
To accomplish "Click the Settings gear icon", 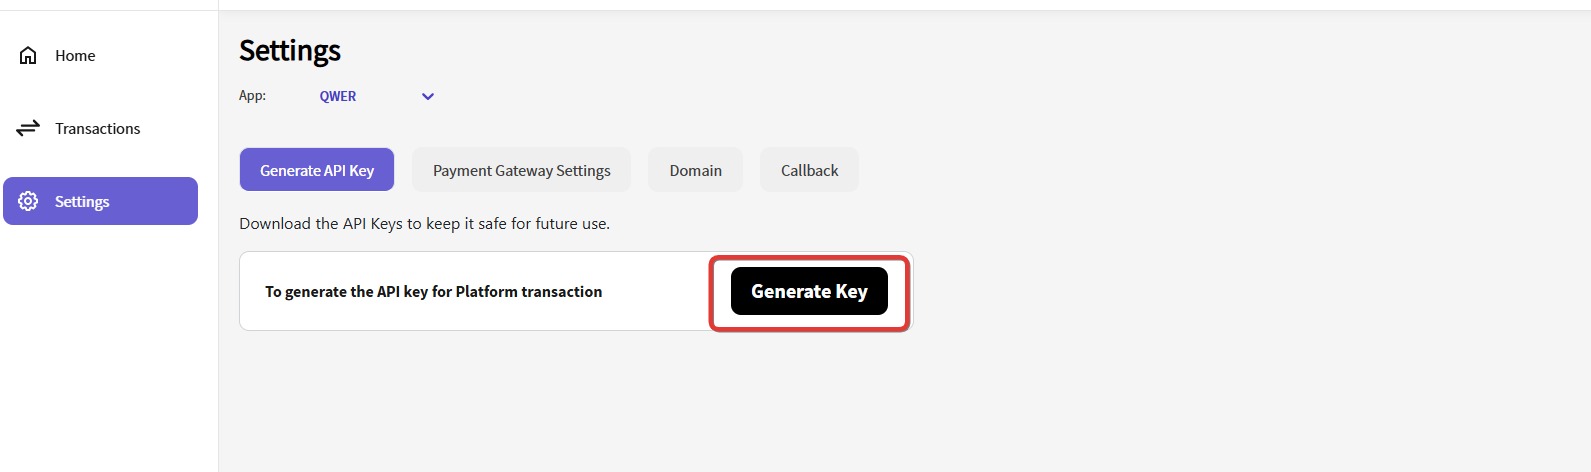I will pyautogui.click(x=28, y=201).
